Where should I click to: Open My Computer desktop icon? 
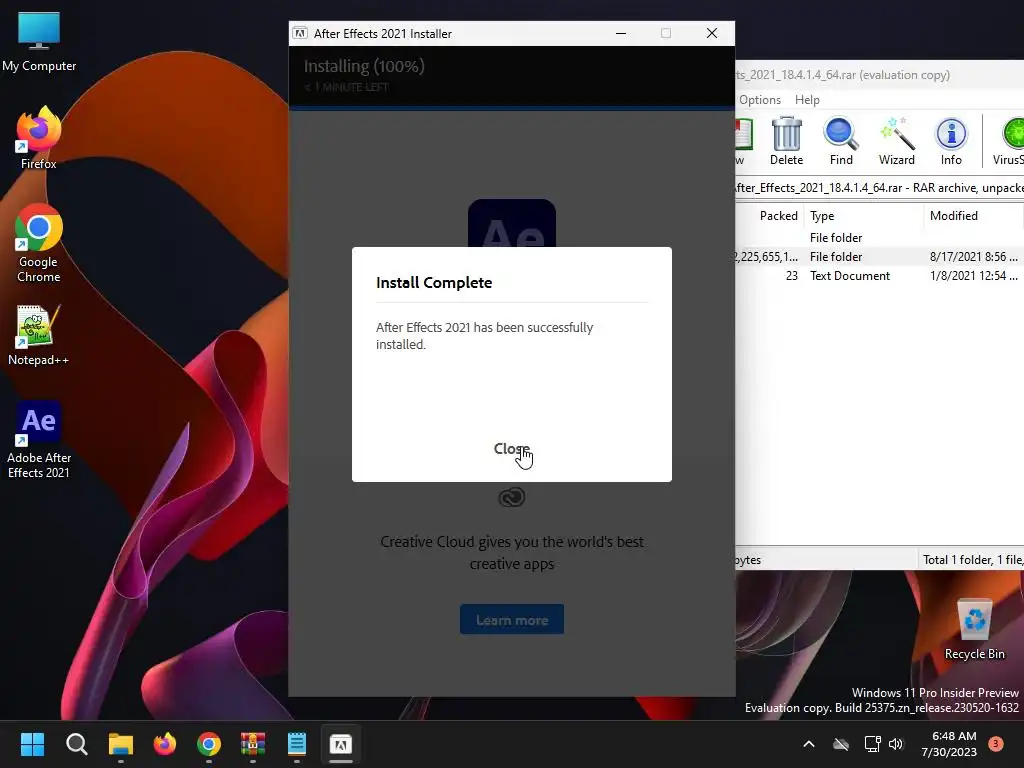click(39, 42)
